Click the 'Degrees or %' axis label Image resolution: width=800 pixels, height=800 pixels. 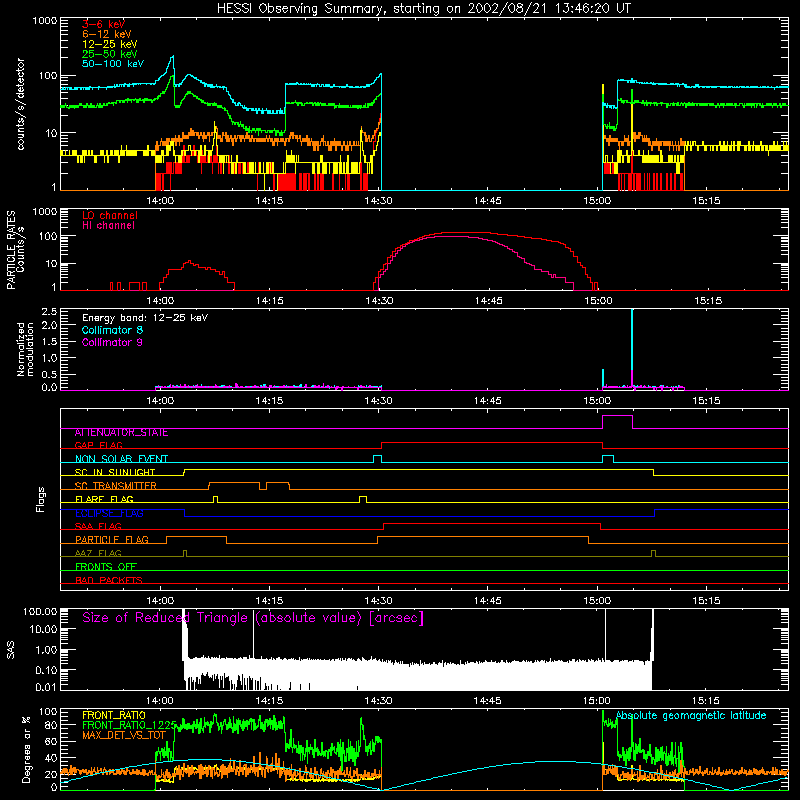click(x=26, y=749)
